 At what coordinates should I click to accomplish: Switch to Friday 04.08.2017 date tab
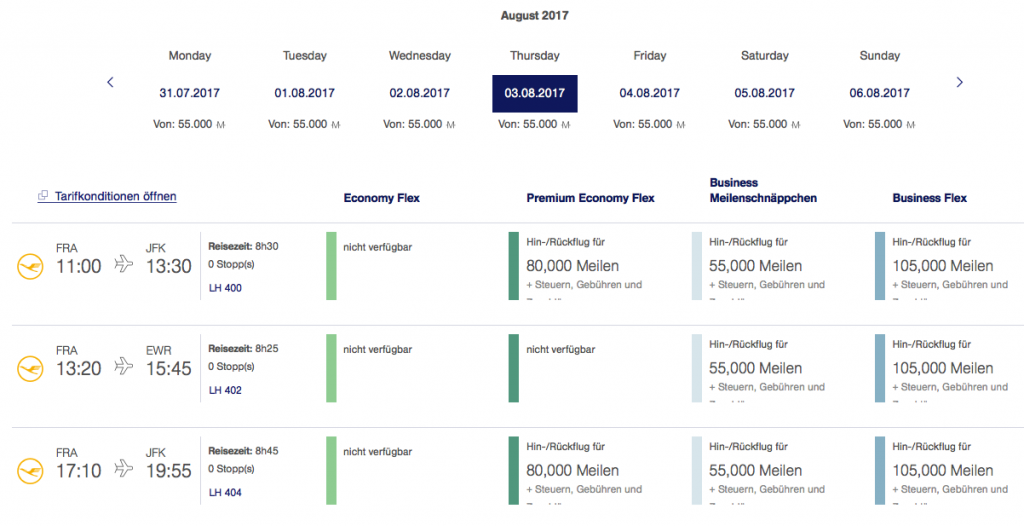coord(649,93)
